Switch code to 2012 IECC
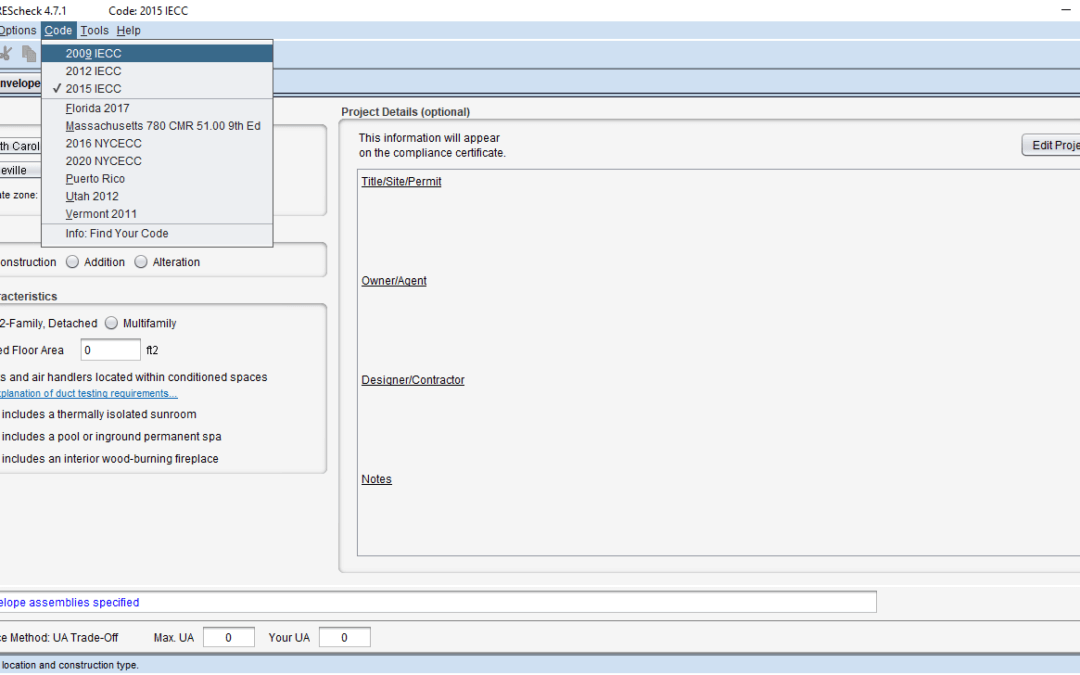This screenshot has width=1080, height=675. pyautogui.click(x=94, y=71)
